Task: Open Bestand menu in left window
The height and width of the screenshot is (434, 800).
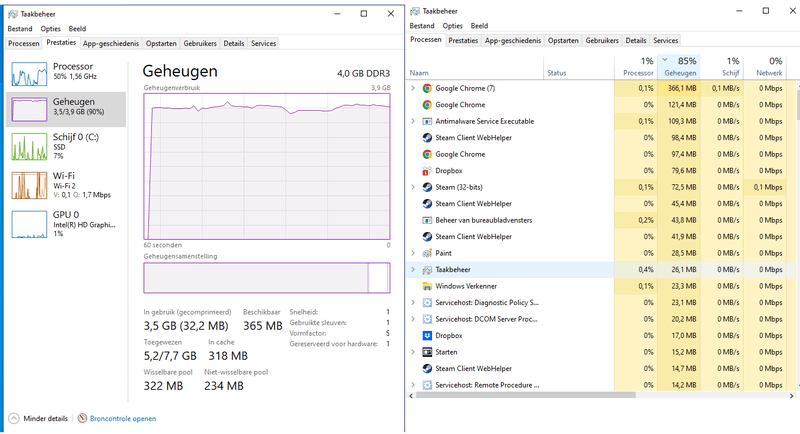Action: 20,29
